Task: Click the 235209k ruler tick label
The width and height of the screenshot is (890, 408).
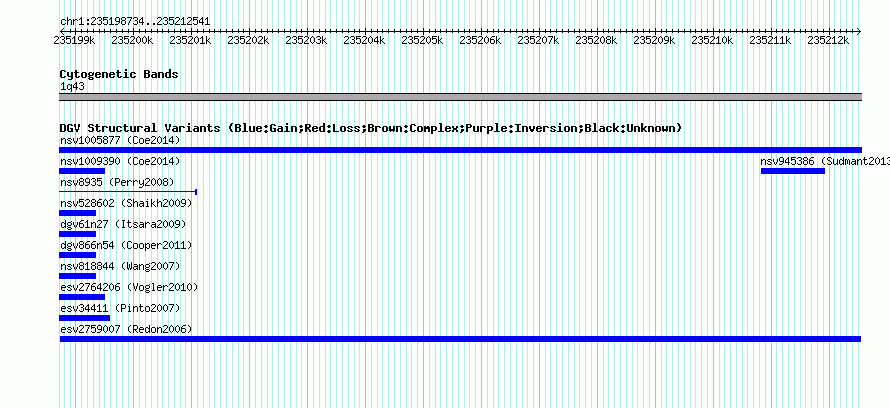Action: (654, 40)
